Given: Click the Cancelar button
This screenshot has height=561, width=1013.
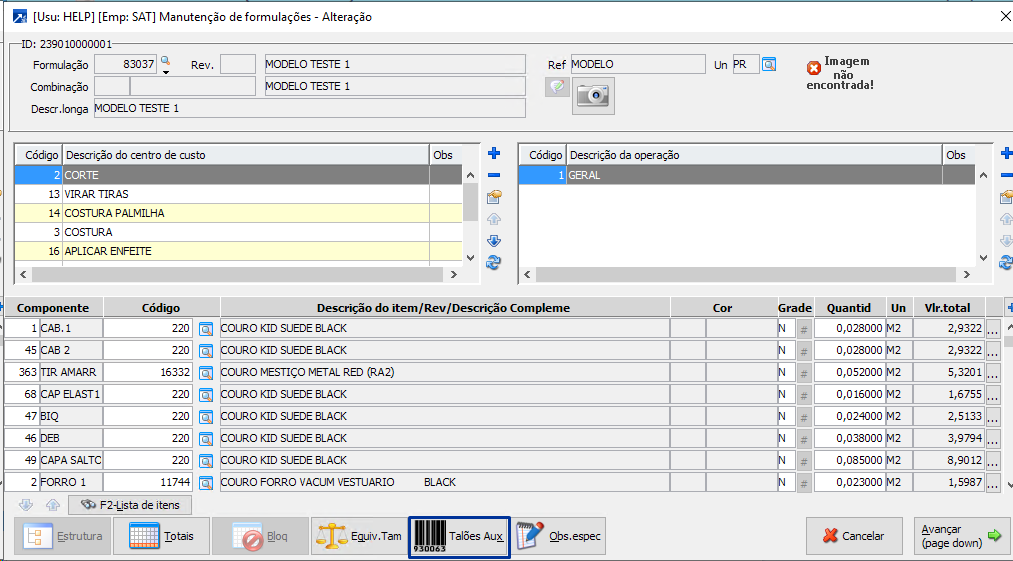Looking at the screenshot, I should click(x=854, y=536).
